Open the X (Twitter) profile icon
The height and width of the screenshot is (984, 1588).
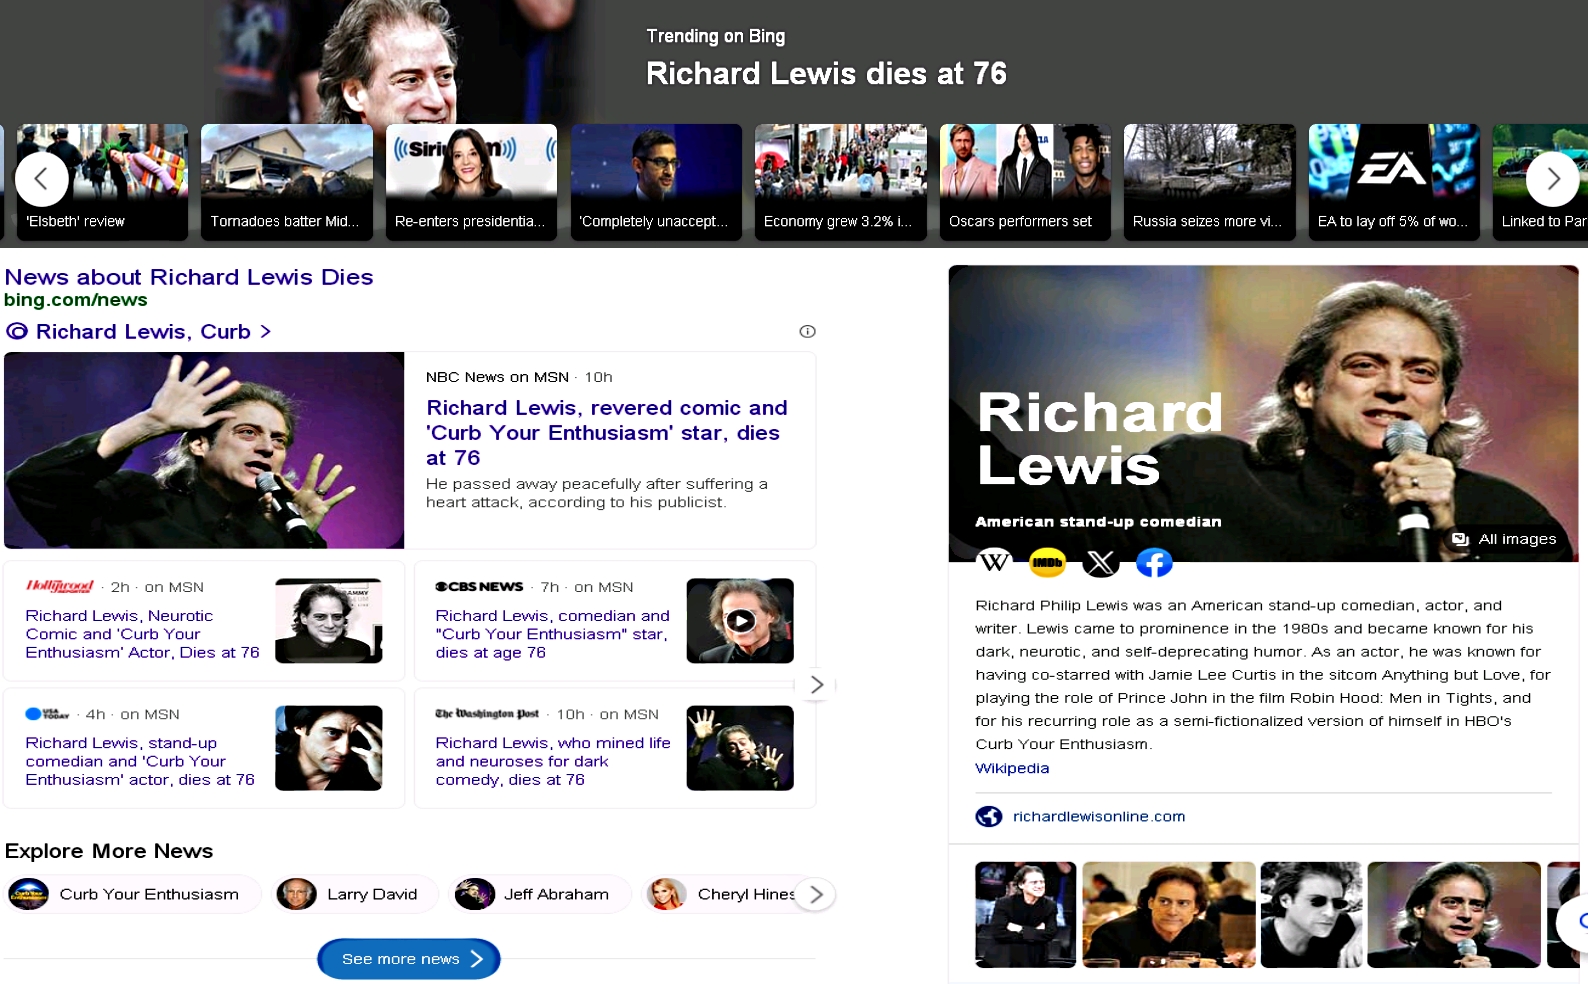click(x=1101, y=563)
